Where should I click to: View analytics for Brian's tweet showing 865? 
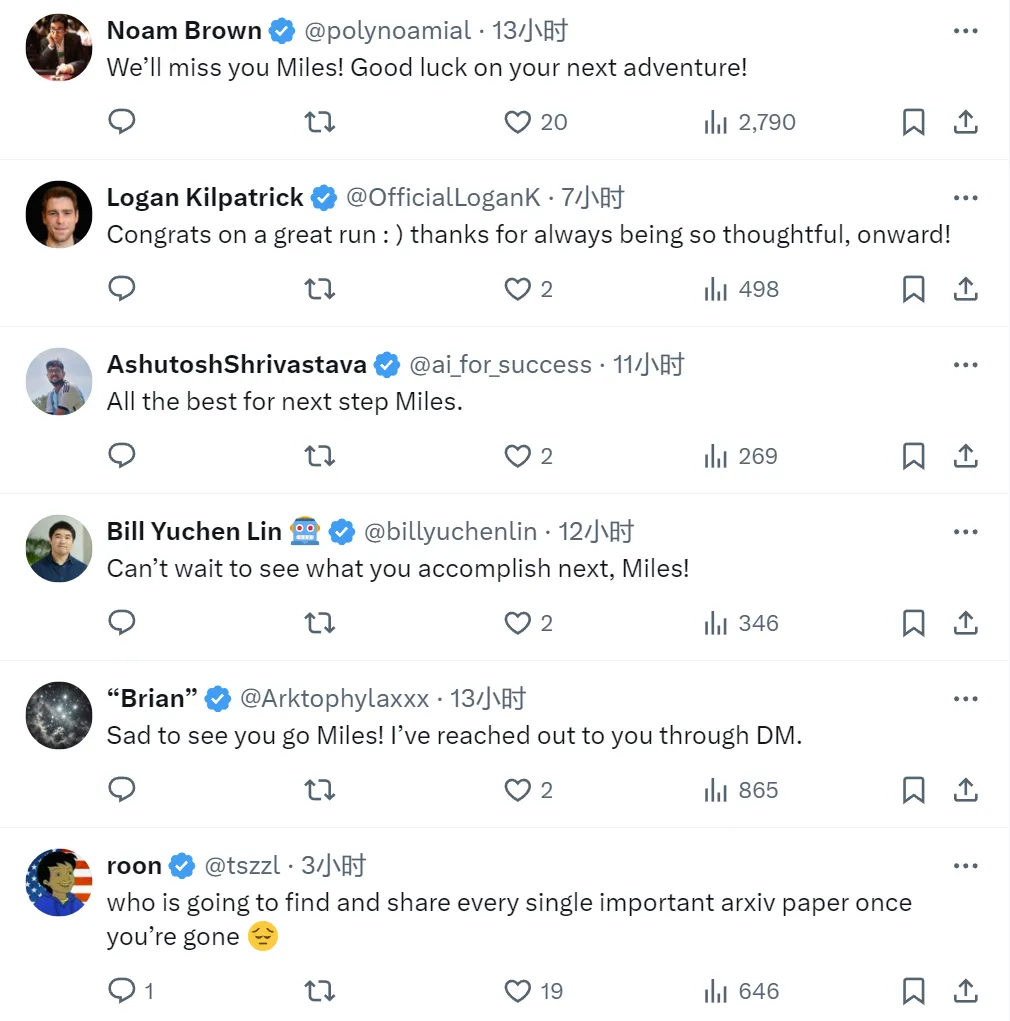[x=740, y=790]
